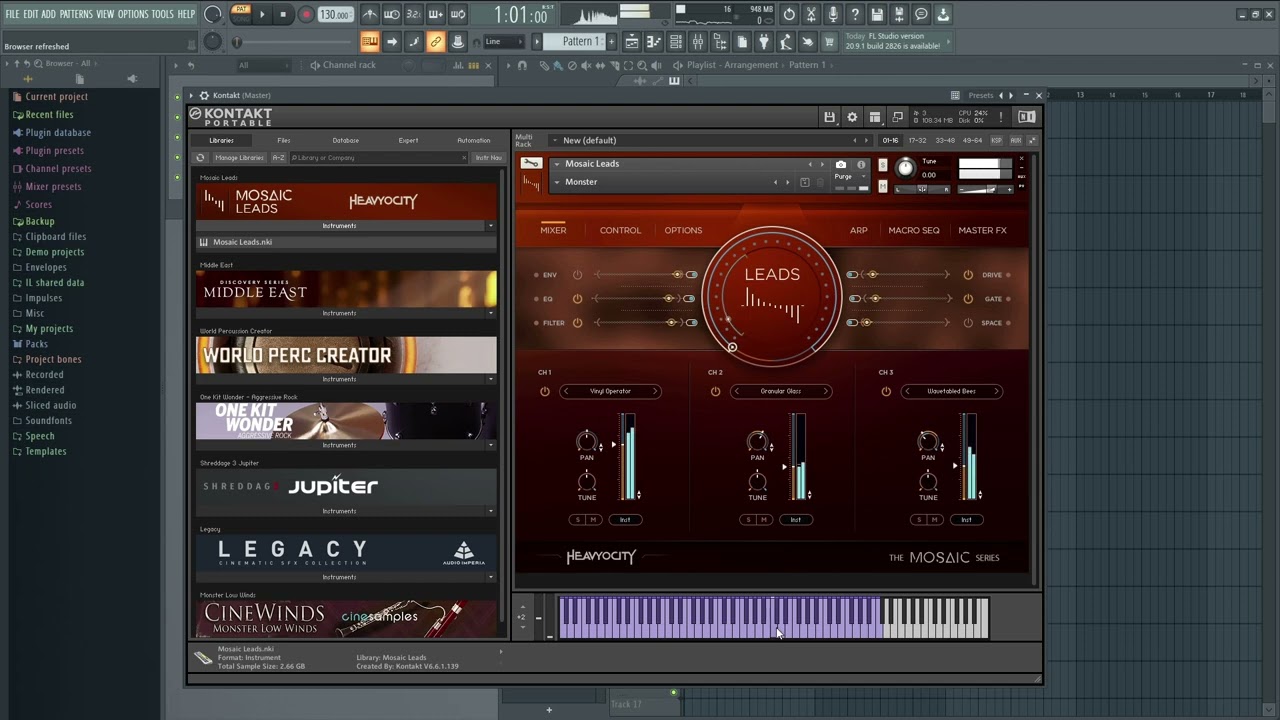Toggle the metronome icon in toolbar

pos(370,14)
